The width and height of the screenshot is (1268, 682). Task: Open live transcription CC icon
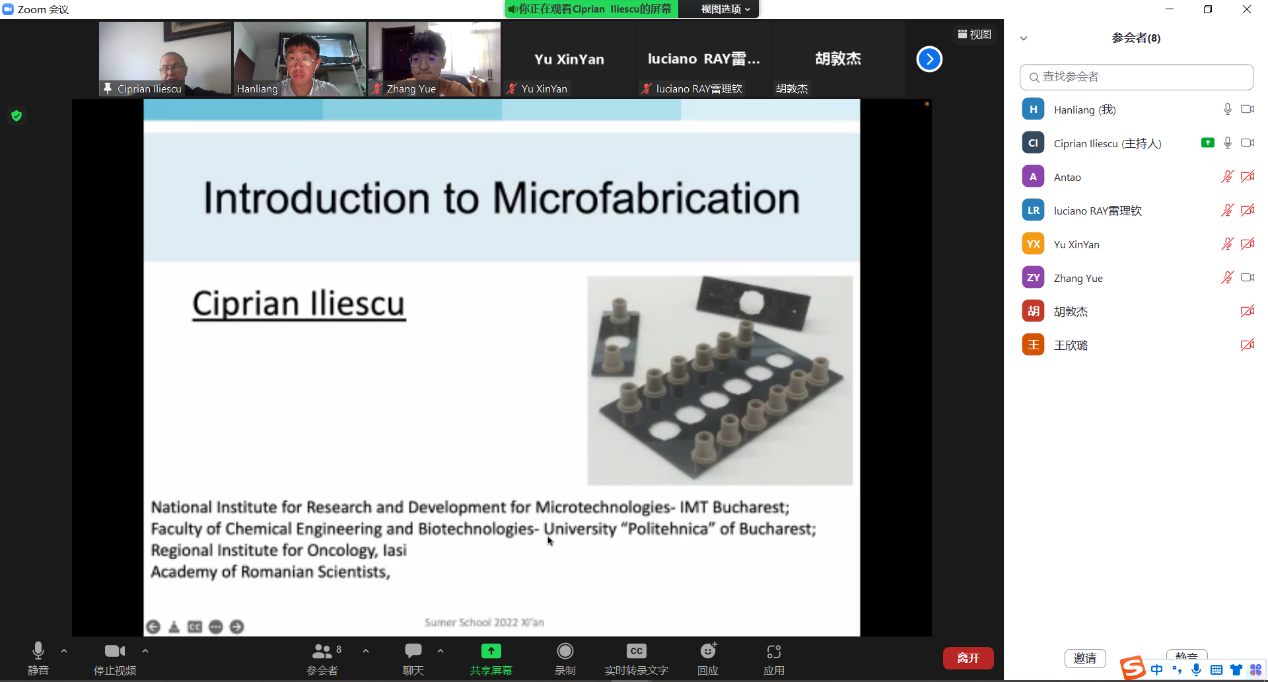[636, 651]
